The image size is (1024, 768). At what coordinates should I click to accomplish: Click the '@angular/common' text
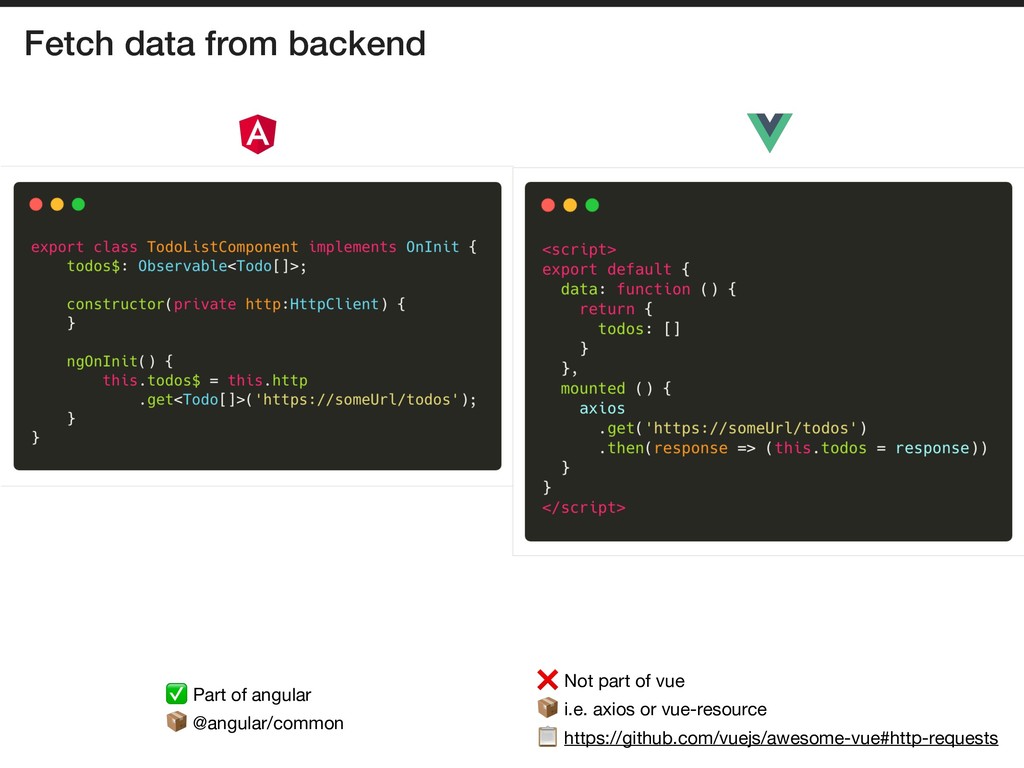(268, 724)
